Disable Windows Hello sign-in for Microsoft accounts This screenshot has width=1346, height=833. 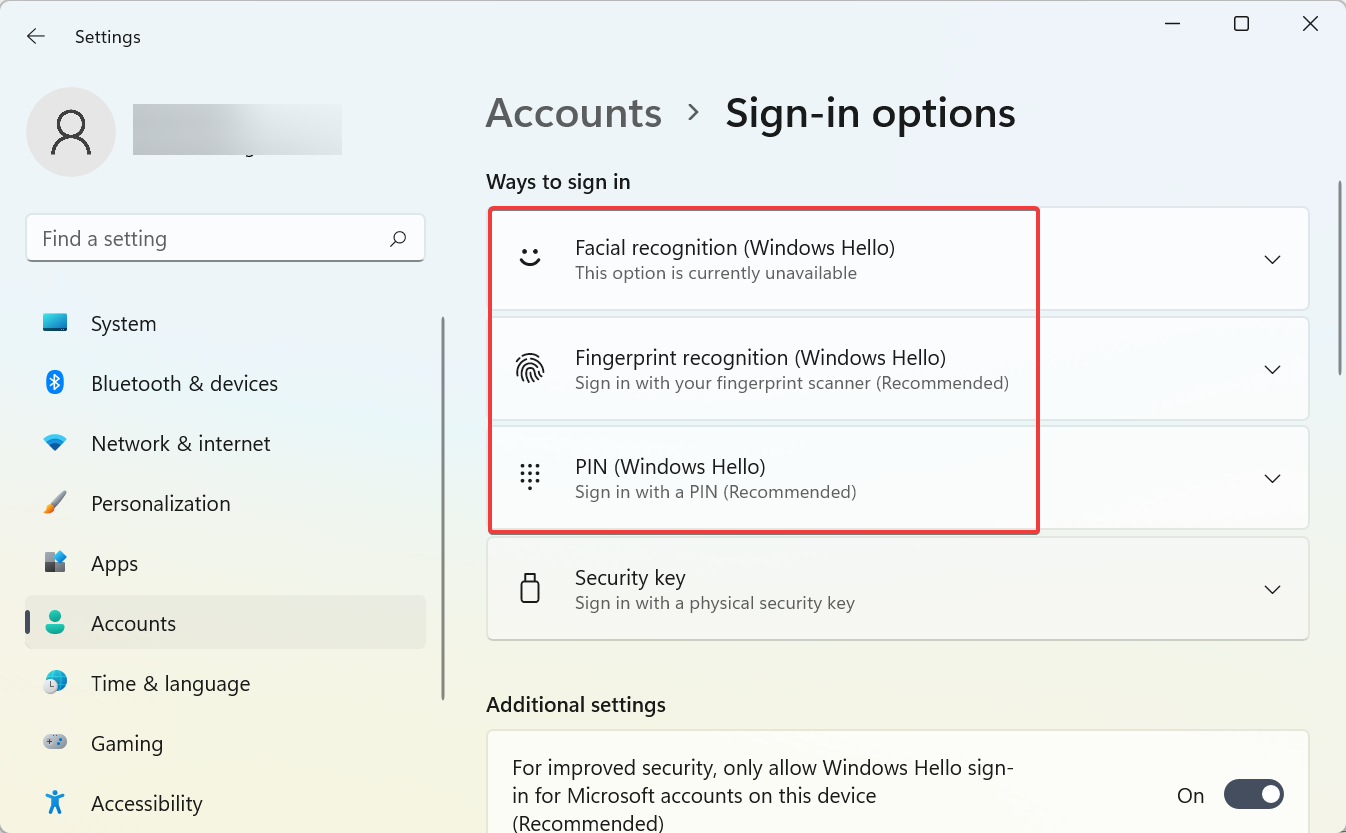pyautogui.click(x=1253, y=794)
